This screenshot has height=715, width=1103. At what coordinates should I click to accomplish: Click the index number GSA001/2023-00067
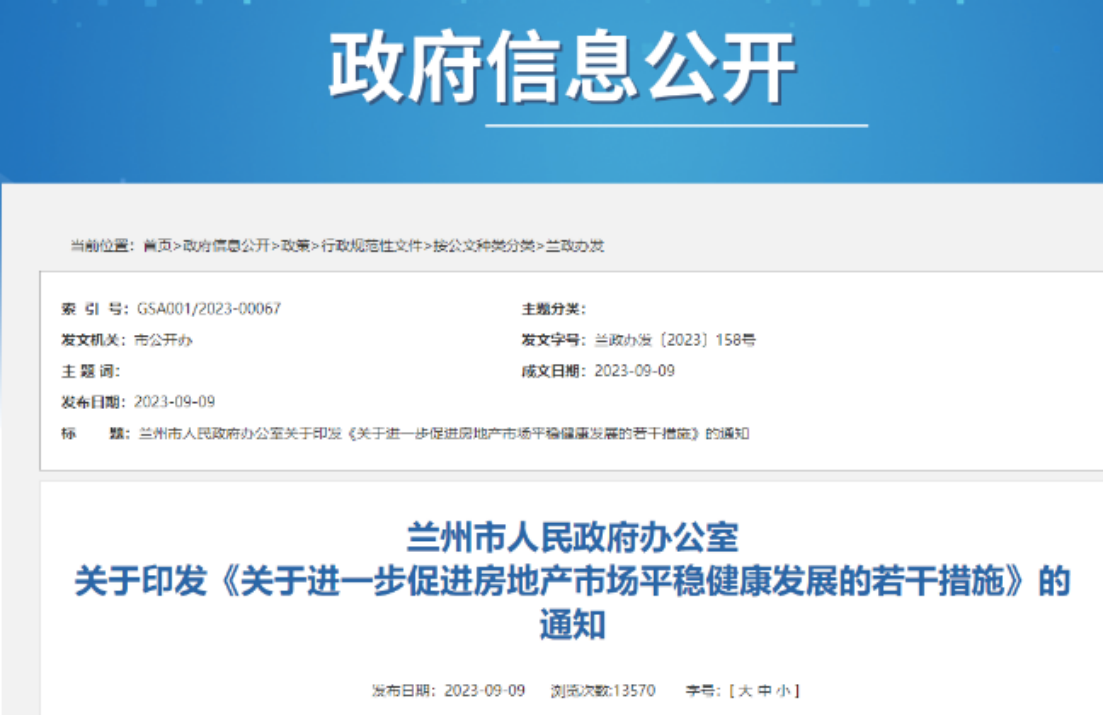(209, 309)
